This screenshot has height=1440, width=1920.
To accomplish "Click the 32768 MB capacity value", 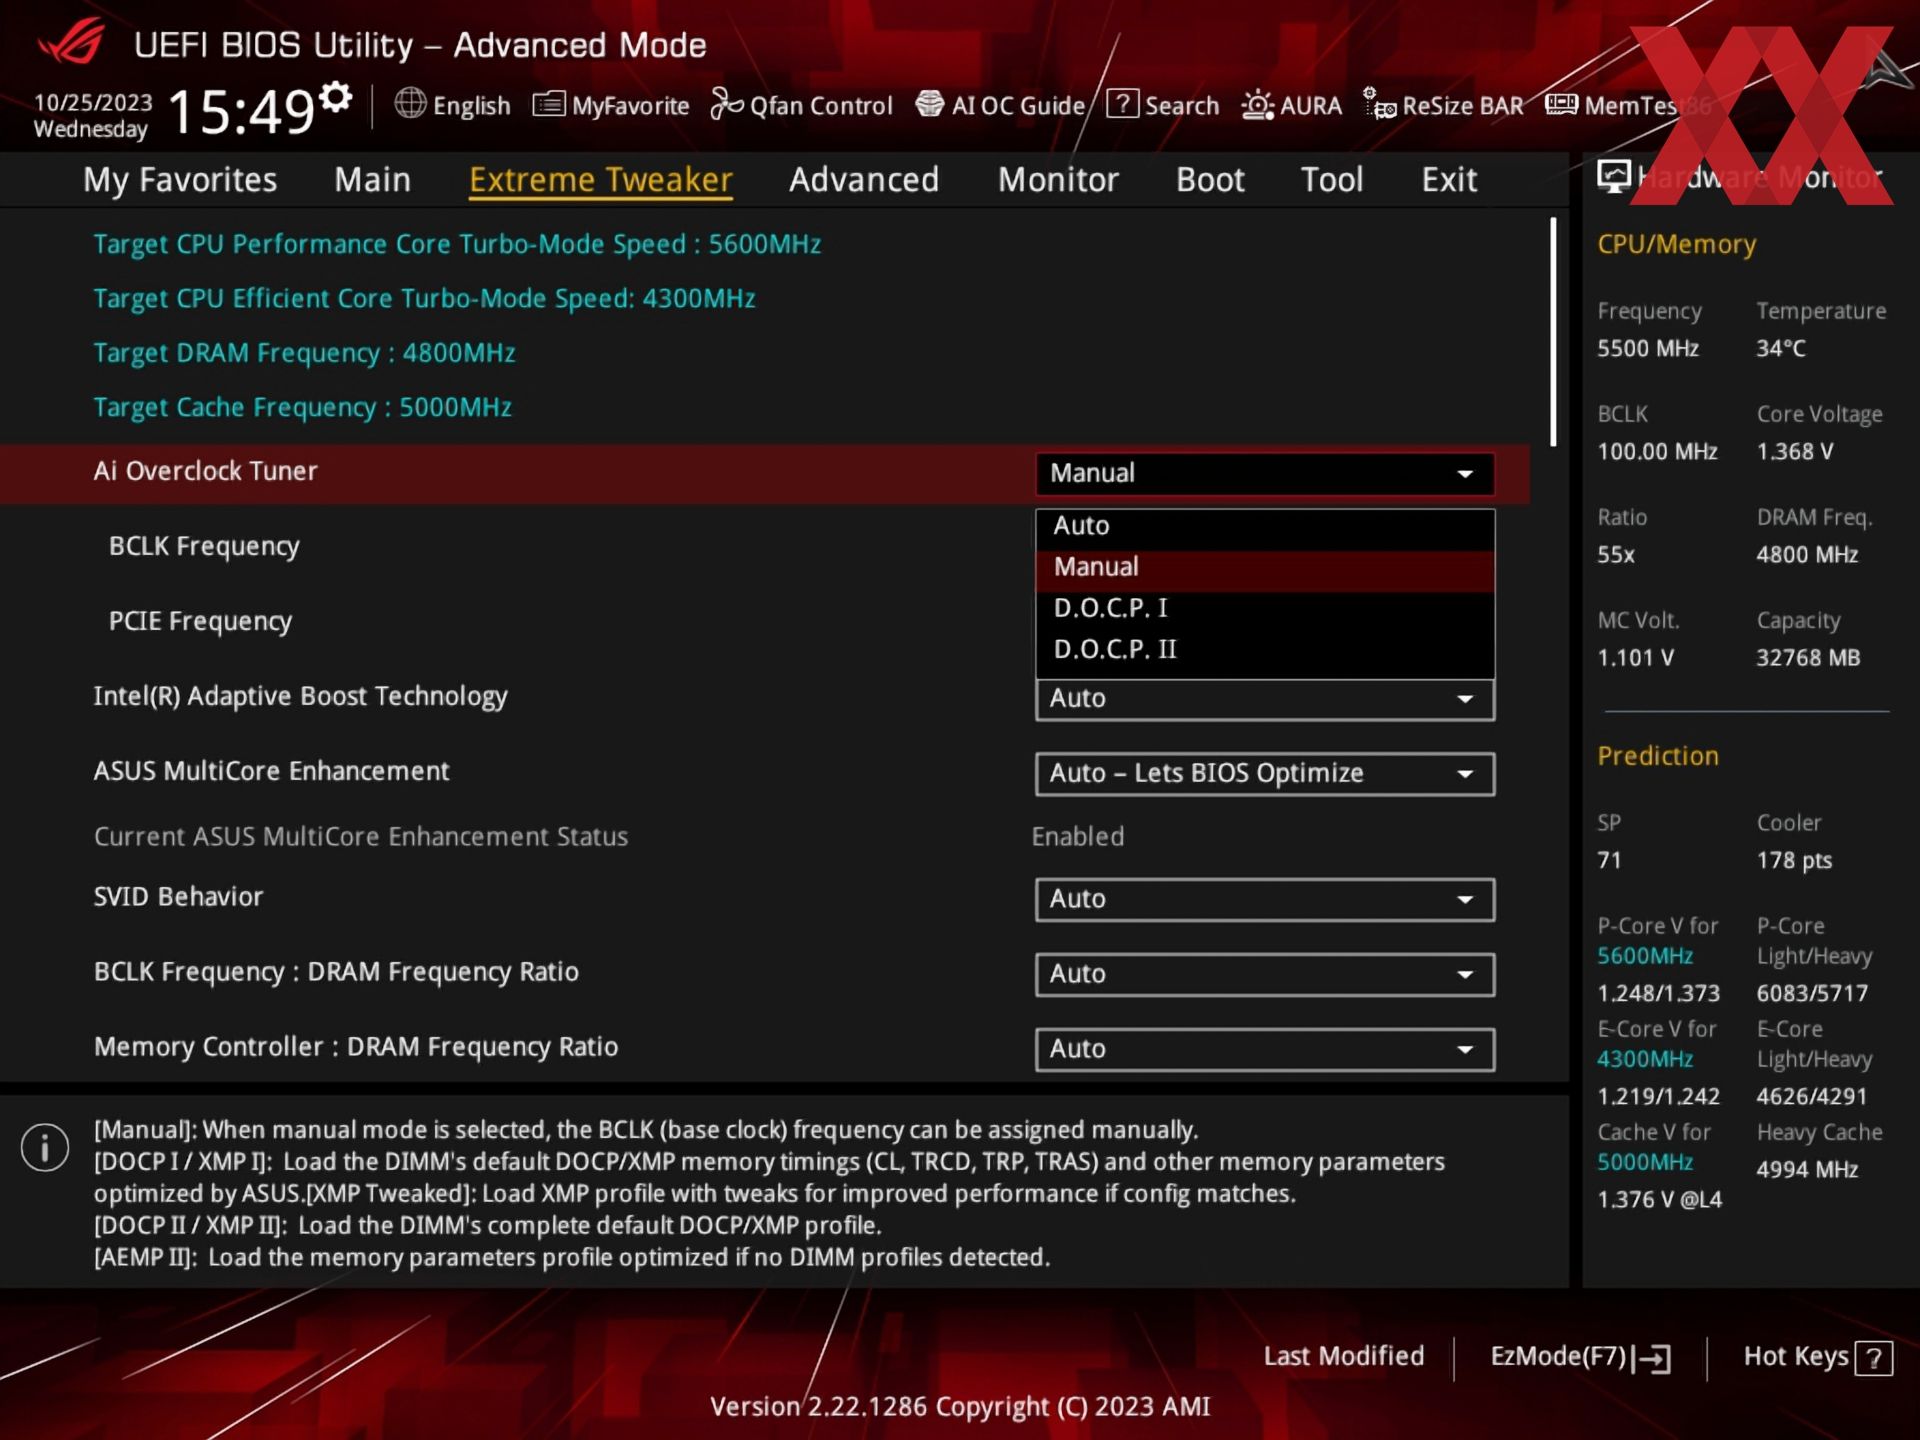I will [1808, 658].
